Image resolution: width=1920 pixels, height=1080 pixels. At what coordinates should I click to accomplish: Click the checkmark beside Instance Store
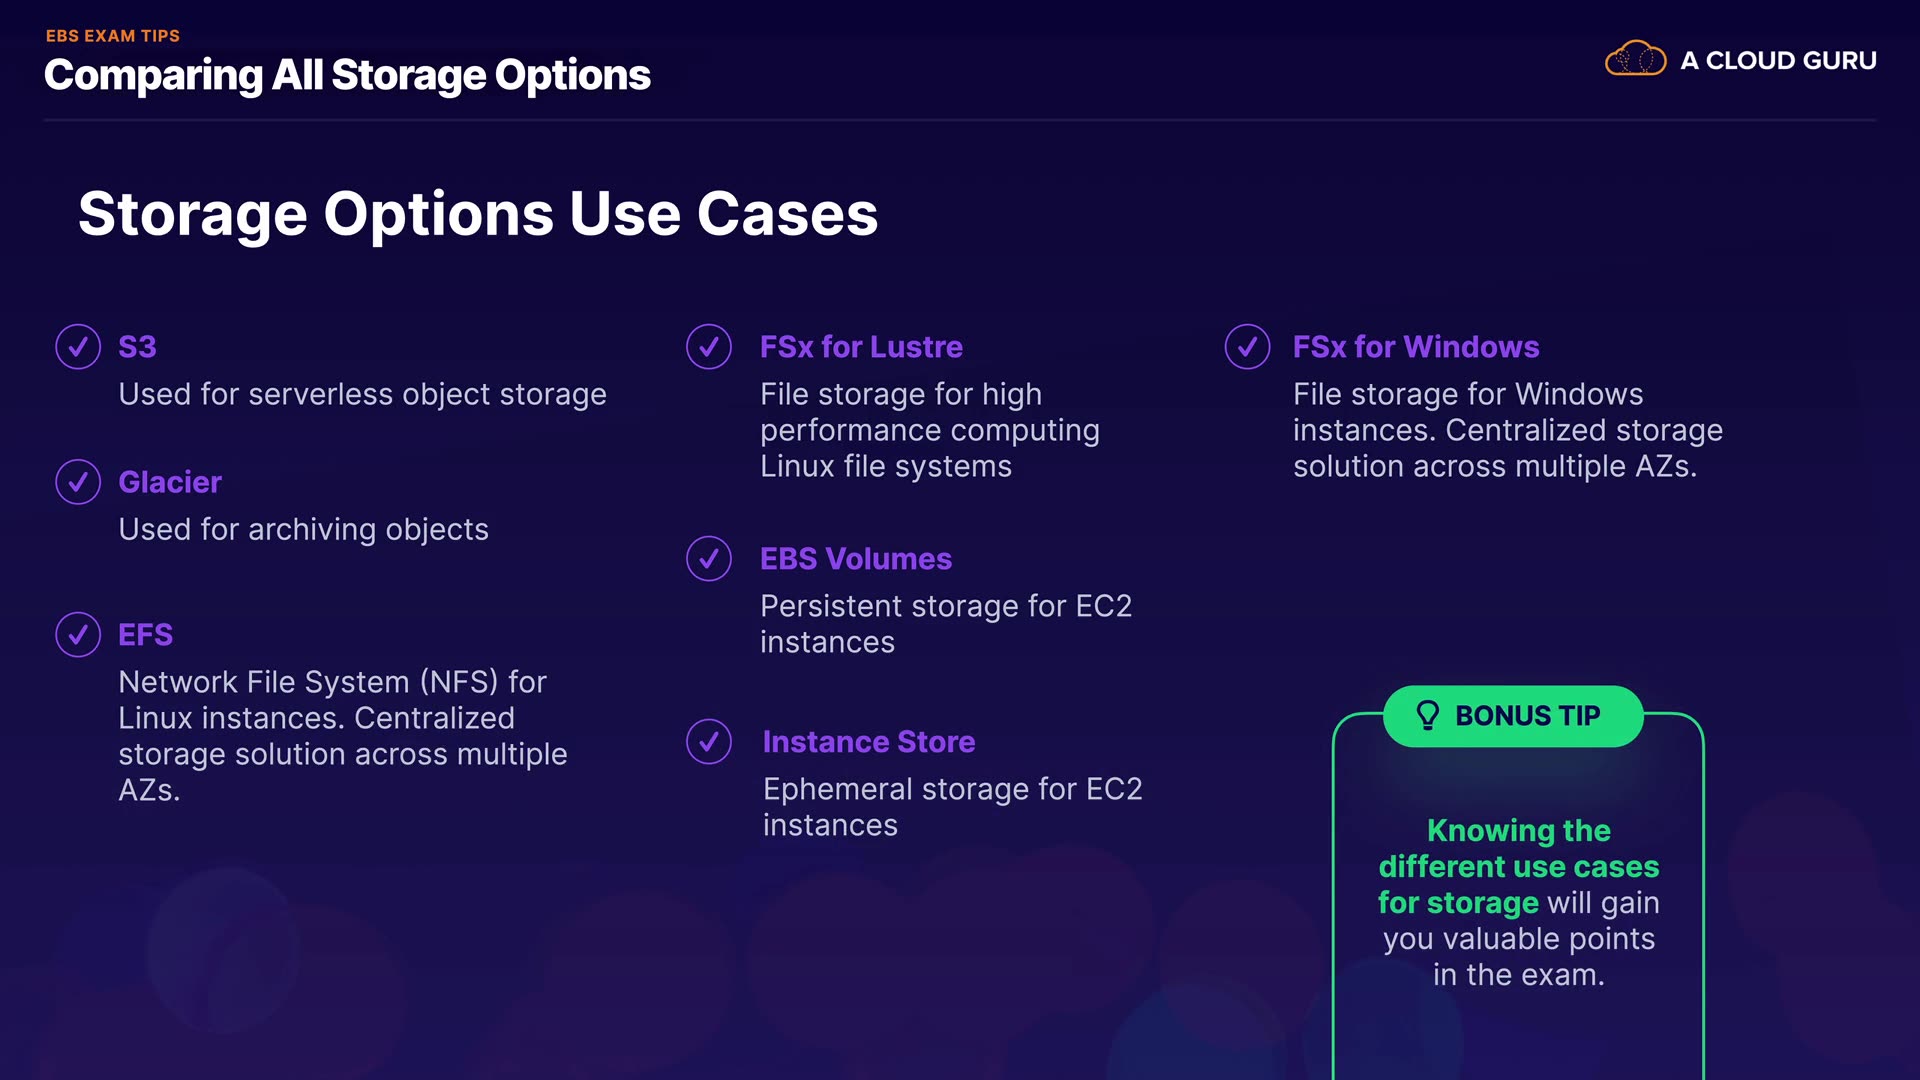coord(709,742)
